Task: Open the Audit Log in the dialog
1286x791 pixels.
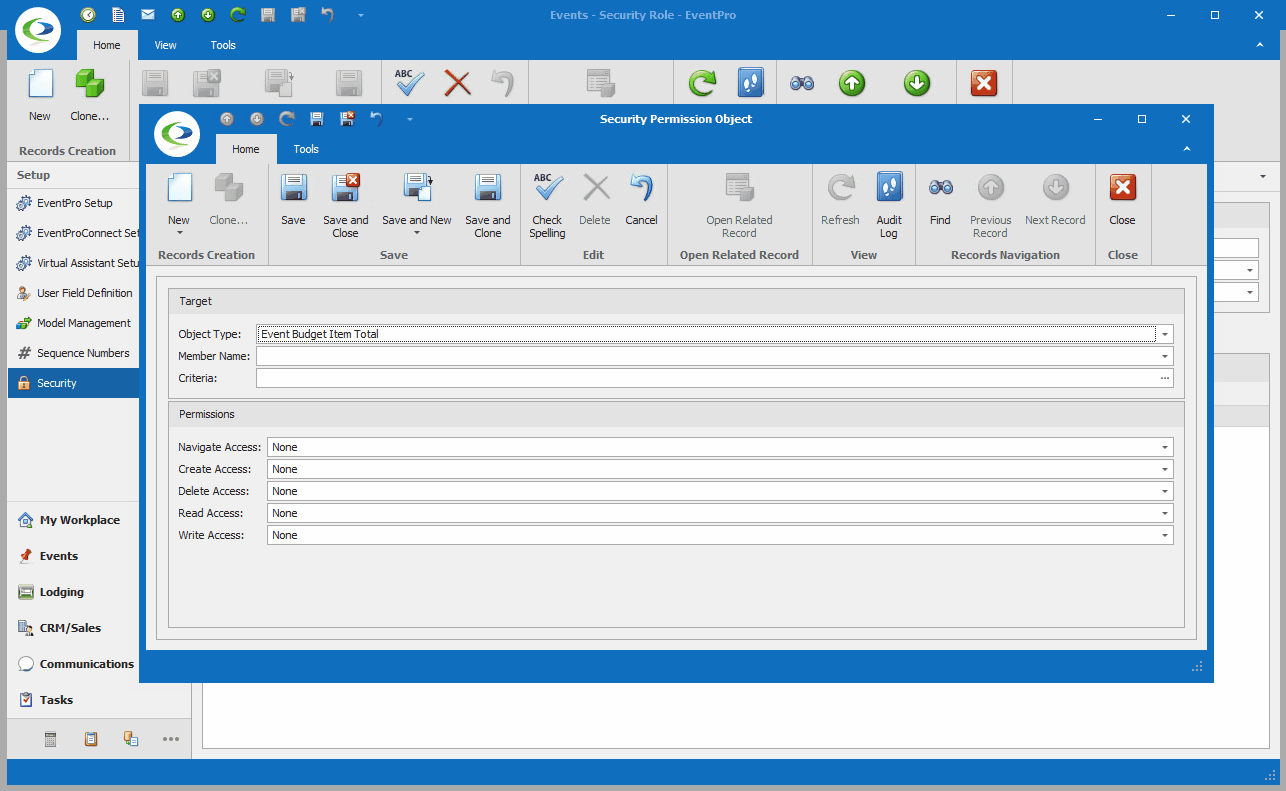Action: click(x=889, y=205)
